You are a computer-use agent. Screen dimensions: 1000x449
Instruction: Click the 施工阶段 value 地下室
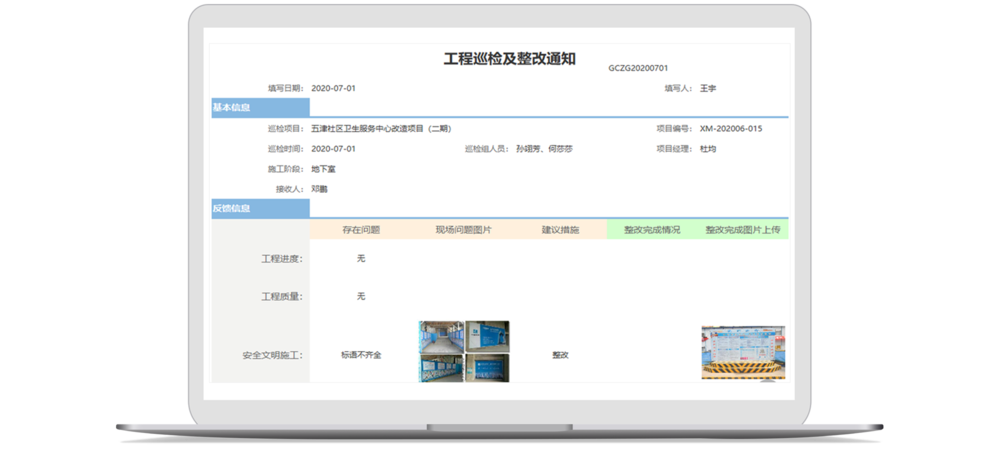(x=322, y=169)
